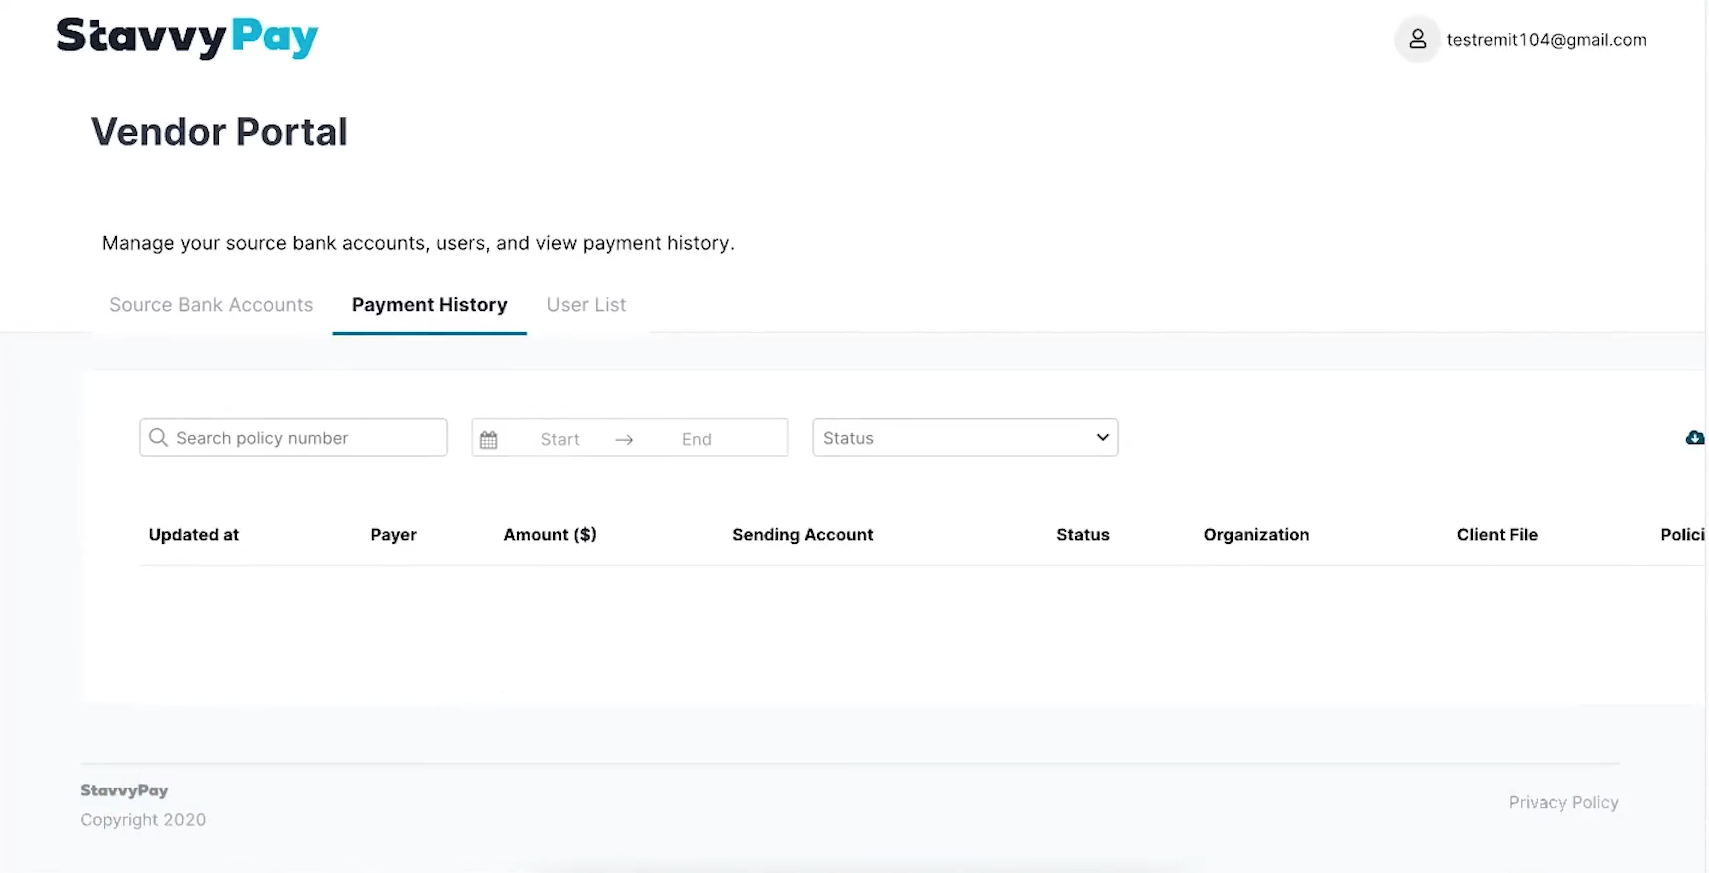This screenshot has width=1709, height=873.
Task: Click the Status column header in table
Action: [1083, 535]
